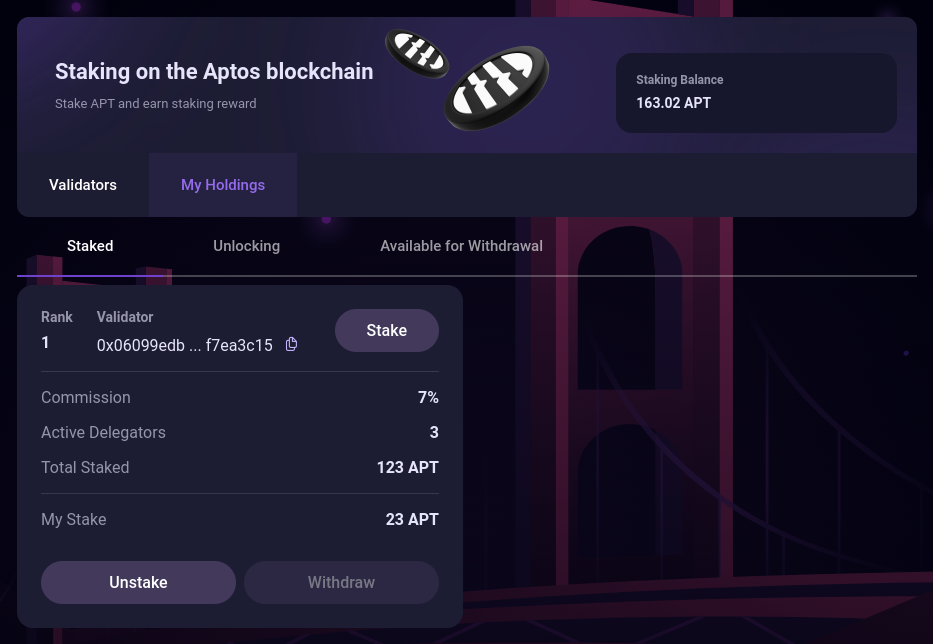Click the Active Delegators count of 3

434,433
